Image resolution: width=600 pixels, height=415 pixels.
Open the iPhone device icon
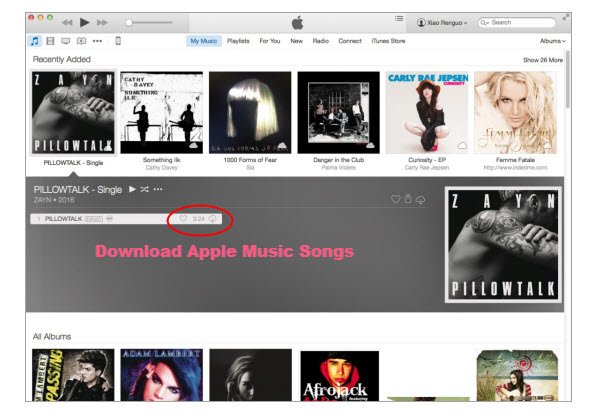118,41
